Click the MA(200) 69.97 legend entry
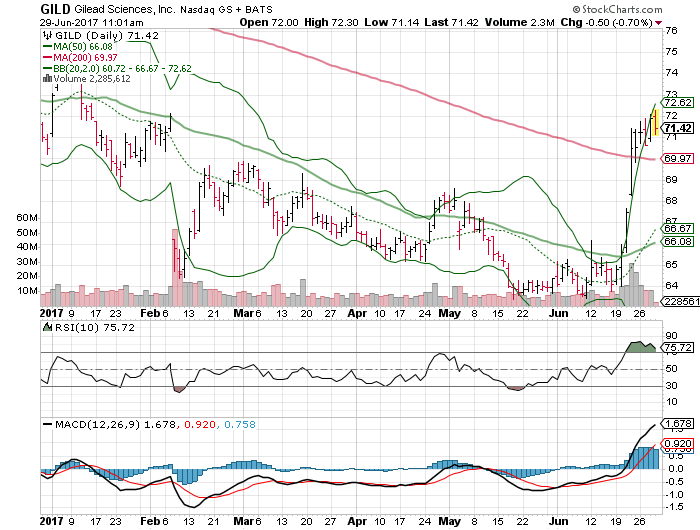Viewport: 700px width, 530px height. [x=85, y=58]
